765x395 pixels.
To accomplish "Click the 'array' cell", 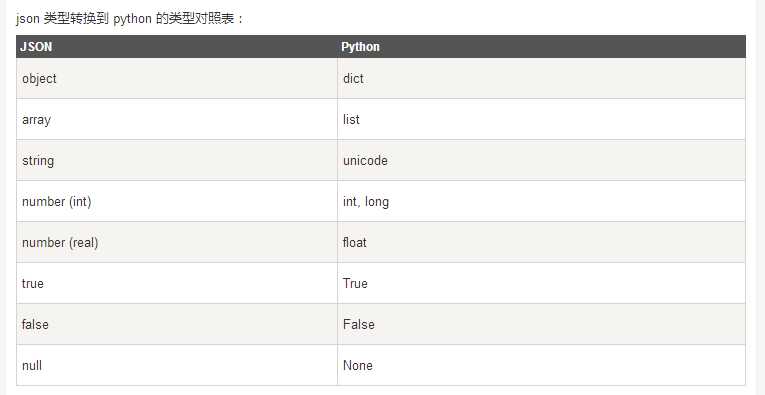I will (x=177, y=119).
